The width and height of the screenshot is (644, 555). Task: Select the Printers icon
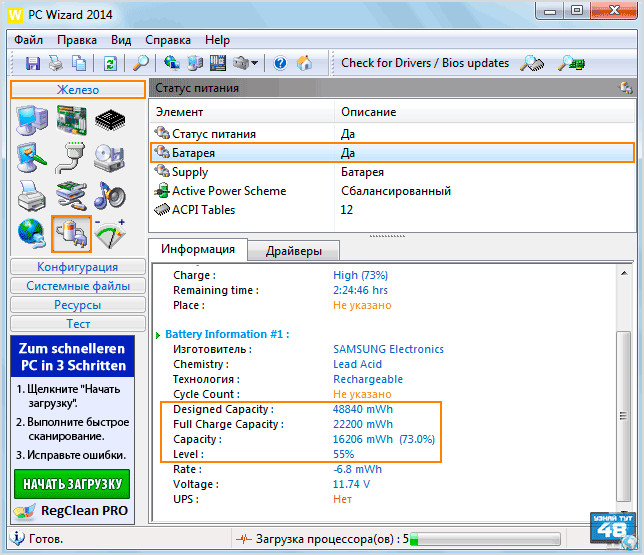[32, 196]
